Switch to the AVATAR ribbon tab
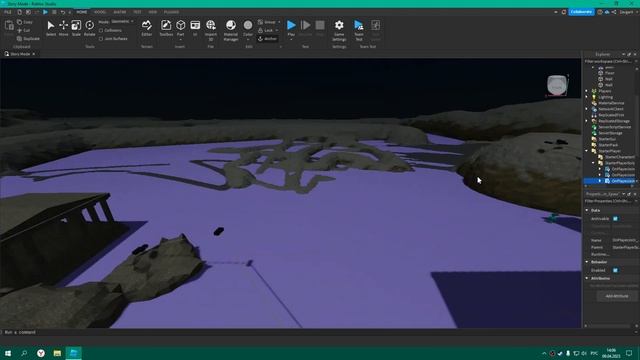 [120, 12]
